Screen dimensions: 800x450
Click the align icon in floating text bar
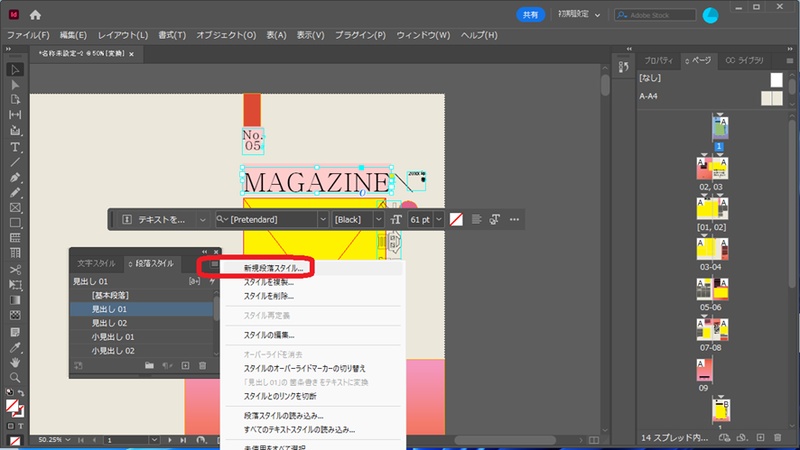(476, 219)
